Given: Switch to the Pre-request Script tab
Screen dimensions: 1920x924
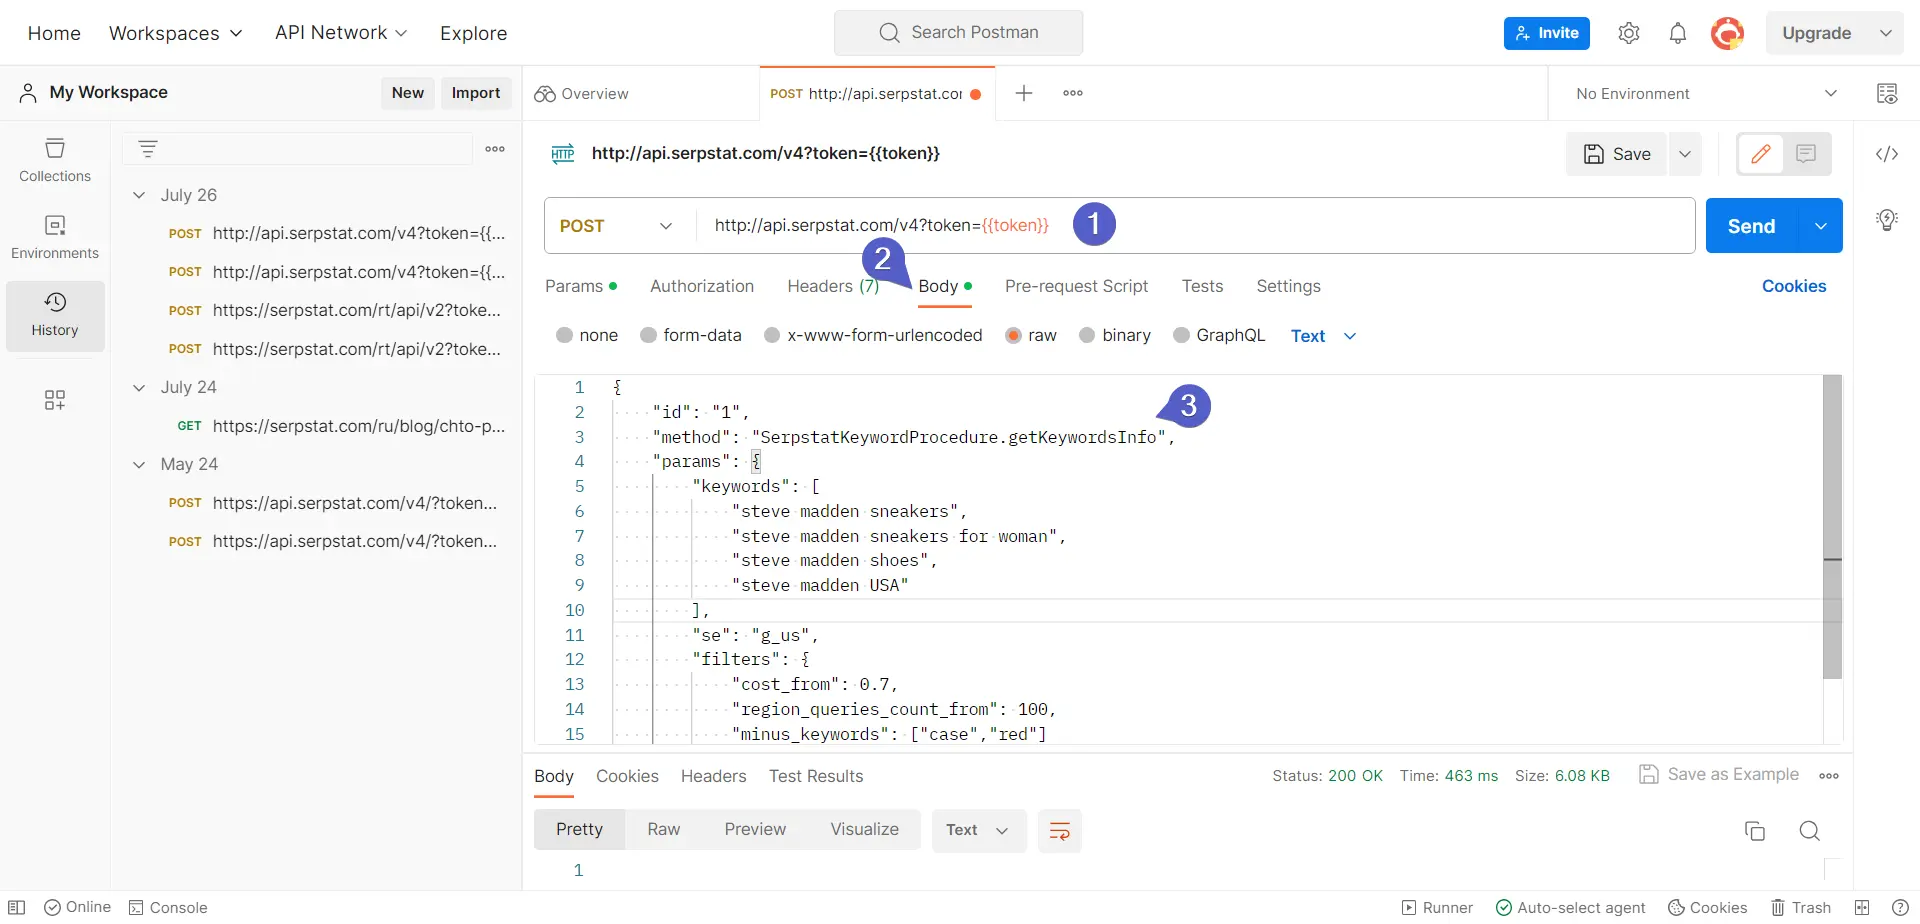Looking at the screenshot, I should tap(1076, 286).
